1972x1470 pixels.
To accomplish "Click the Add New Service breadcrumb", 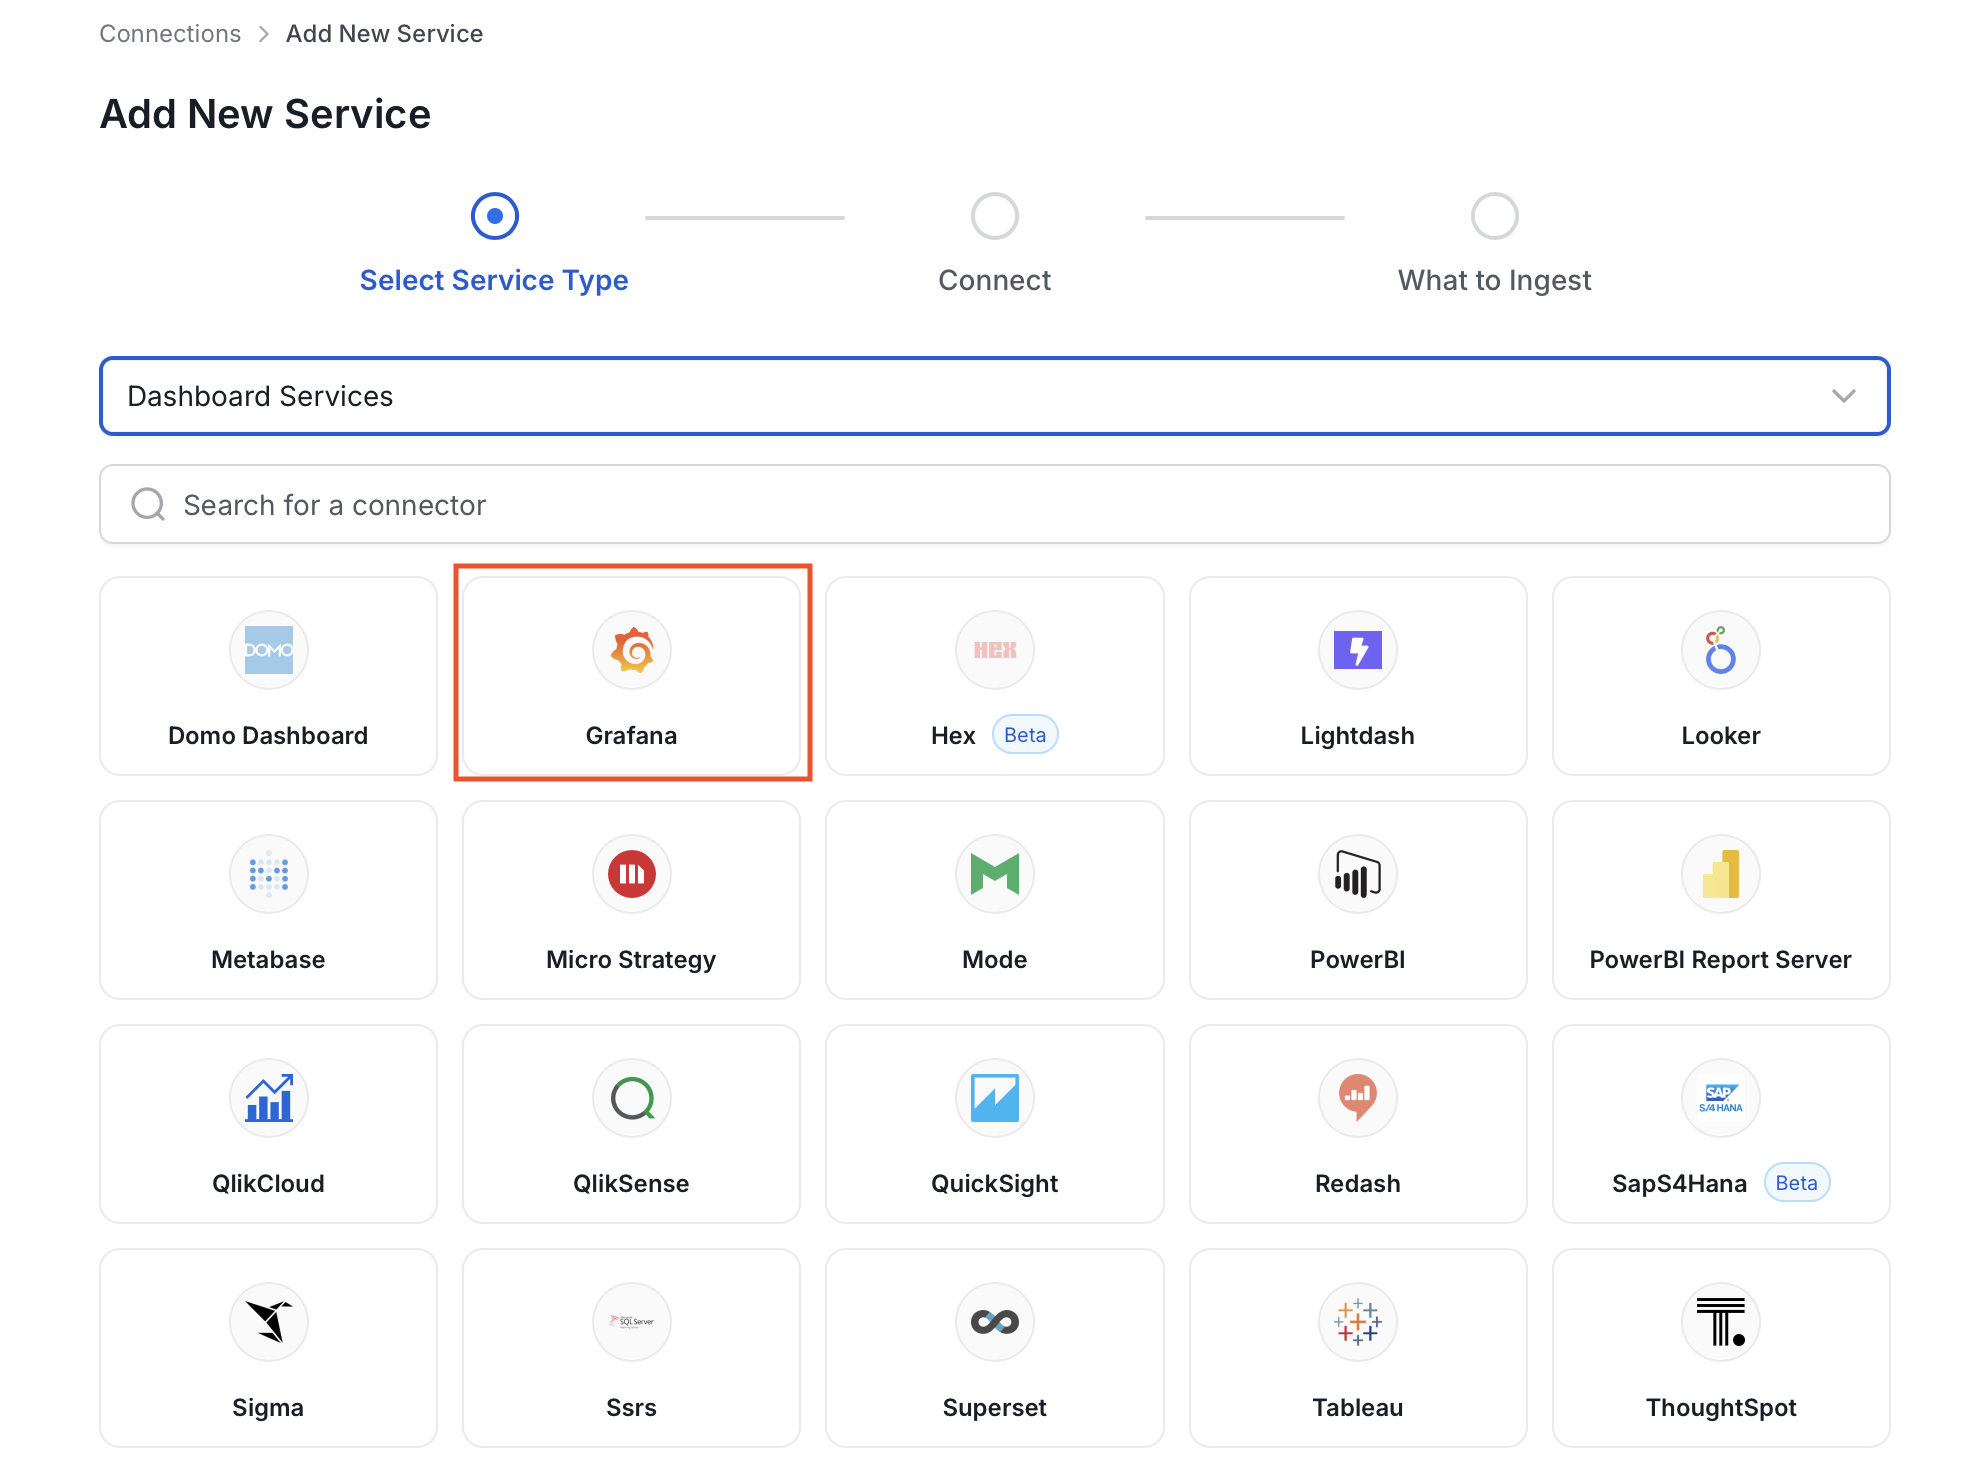I will coord(384,33).
